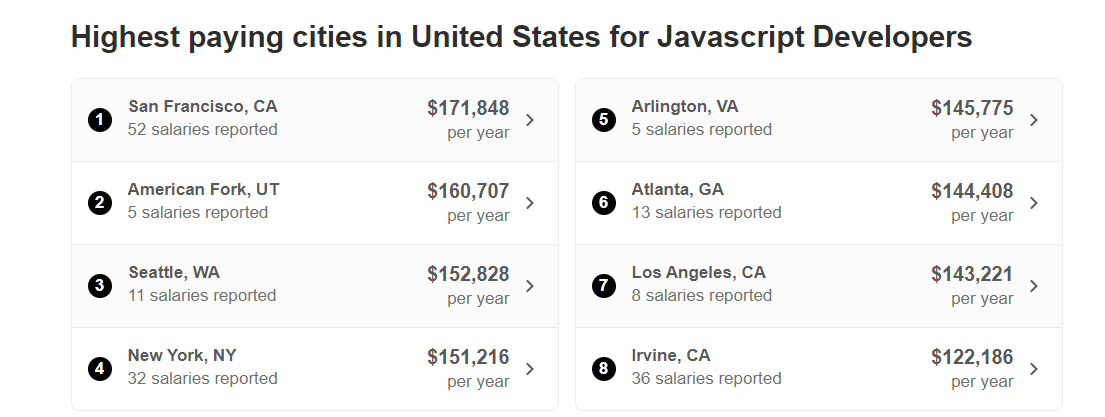Expand San Francisco row chevron arrow

coord(530,120)
